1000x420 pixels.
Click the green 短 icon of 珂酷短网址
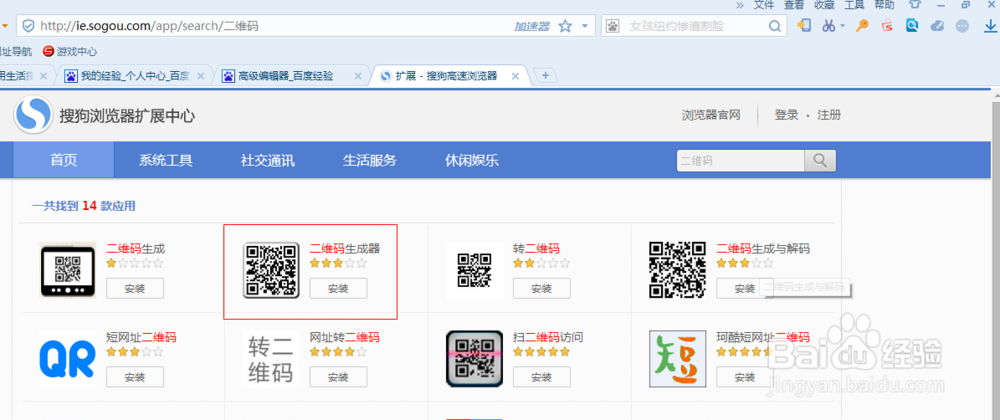[677, 359]
